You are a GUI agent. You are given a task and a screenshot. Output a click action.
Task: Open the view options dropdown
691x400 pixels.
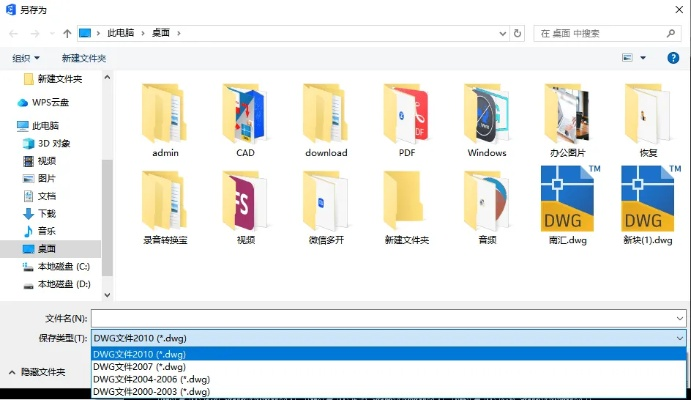[643, 58]
